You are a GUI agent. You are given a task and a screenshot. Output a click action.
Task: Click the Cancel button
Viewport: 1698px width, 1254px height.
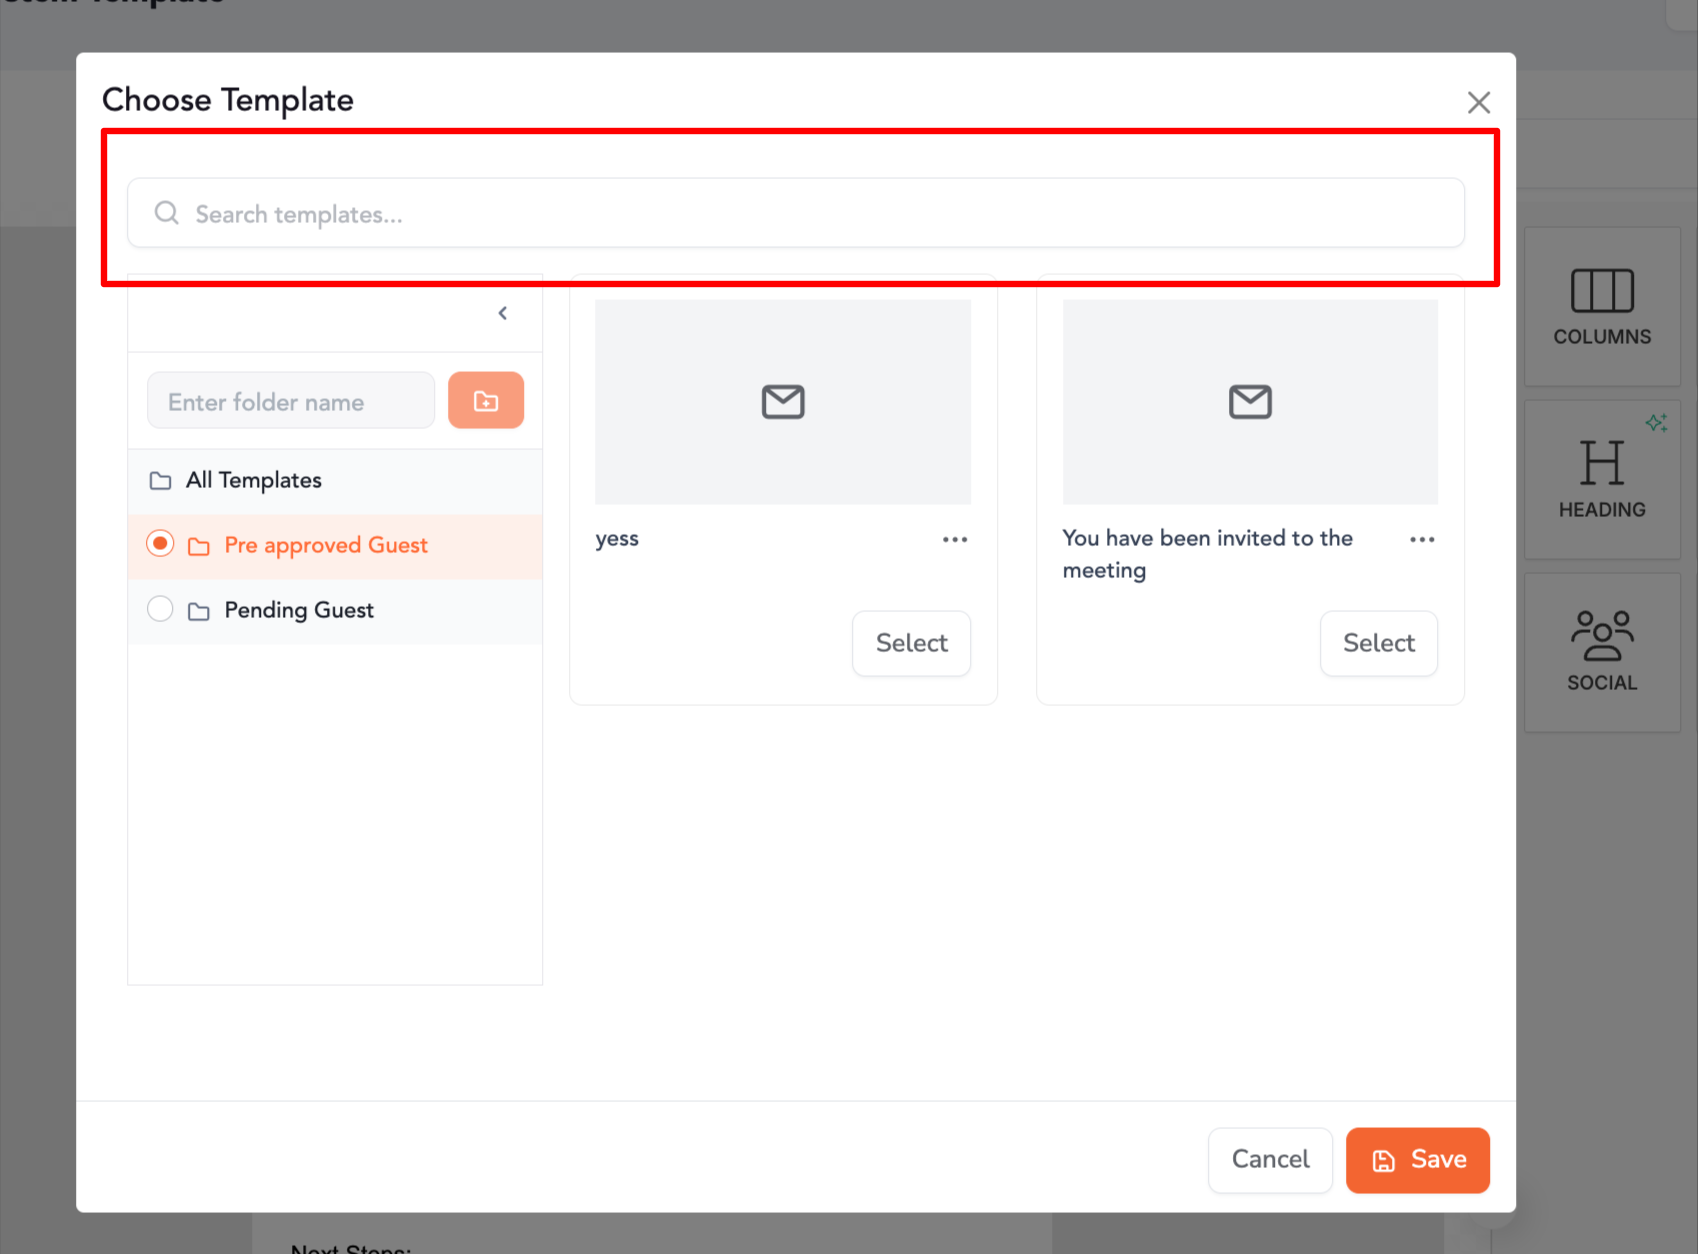1270,1160
